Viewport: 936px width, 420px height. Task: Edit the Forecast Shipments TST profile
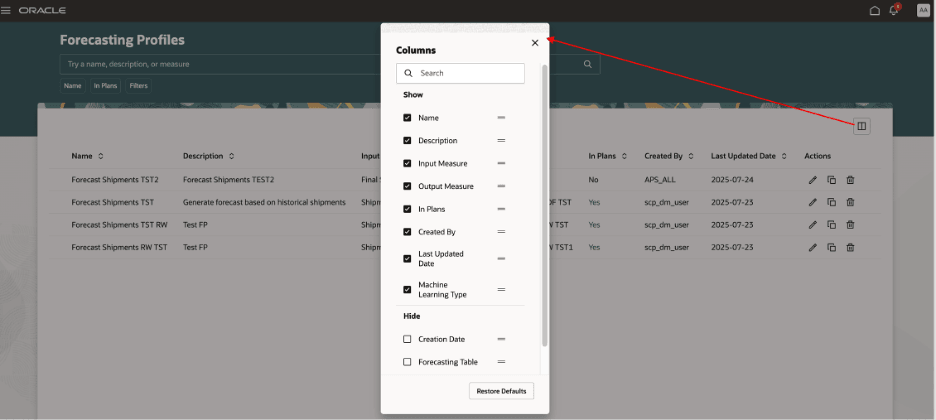pos(812,202)
